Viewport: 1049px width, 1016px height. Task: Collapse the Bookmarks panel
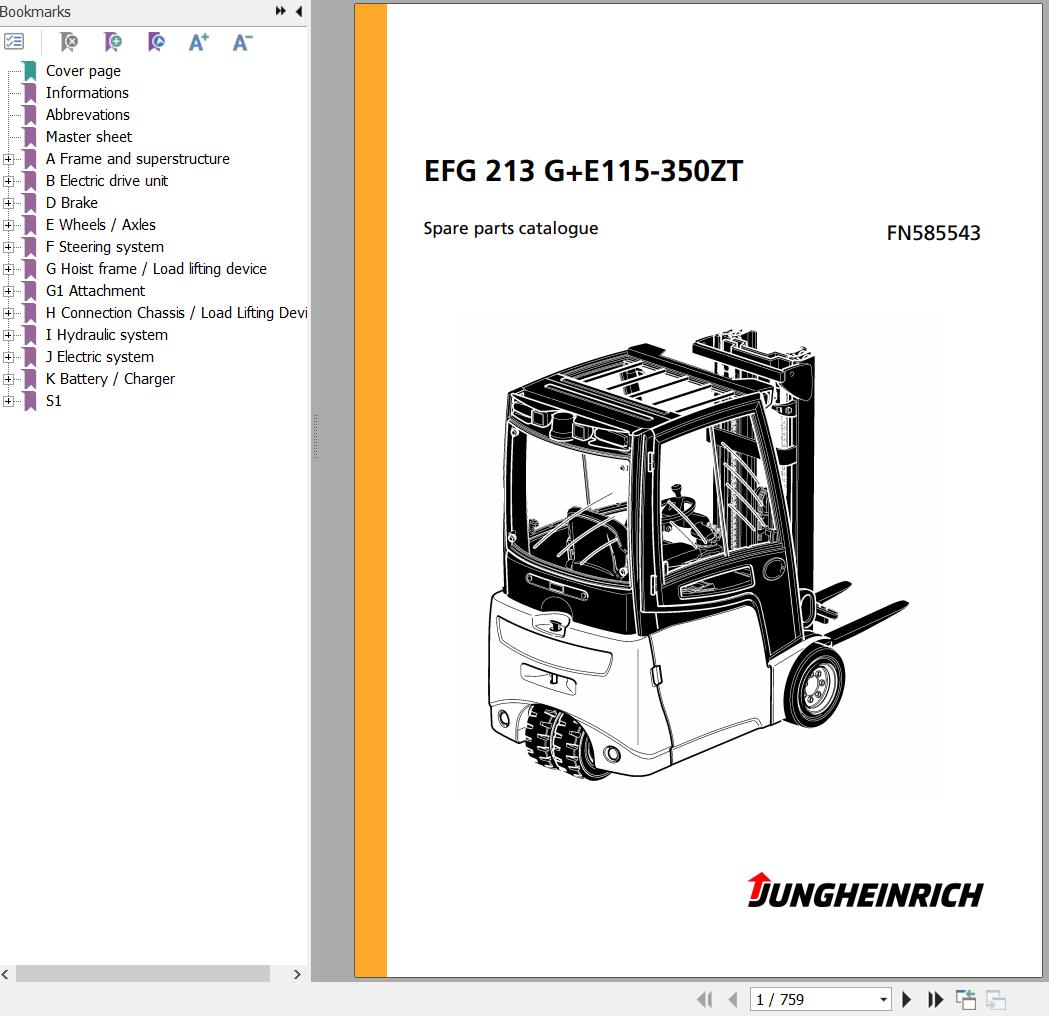[x=299, y=12]
